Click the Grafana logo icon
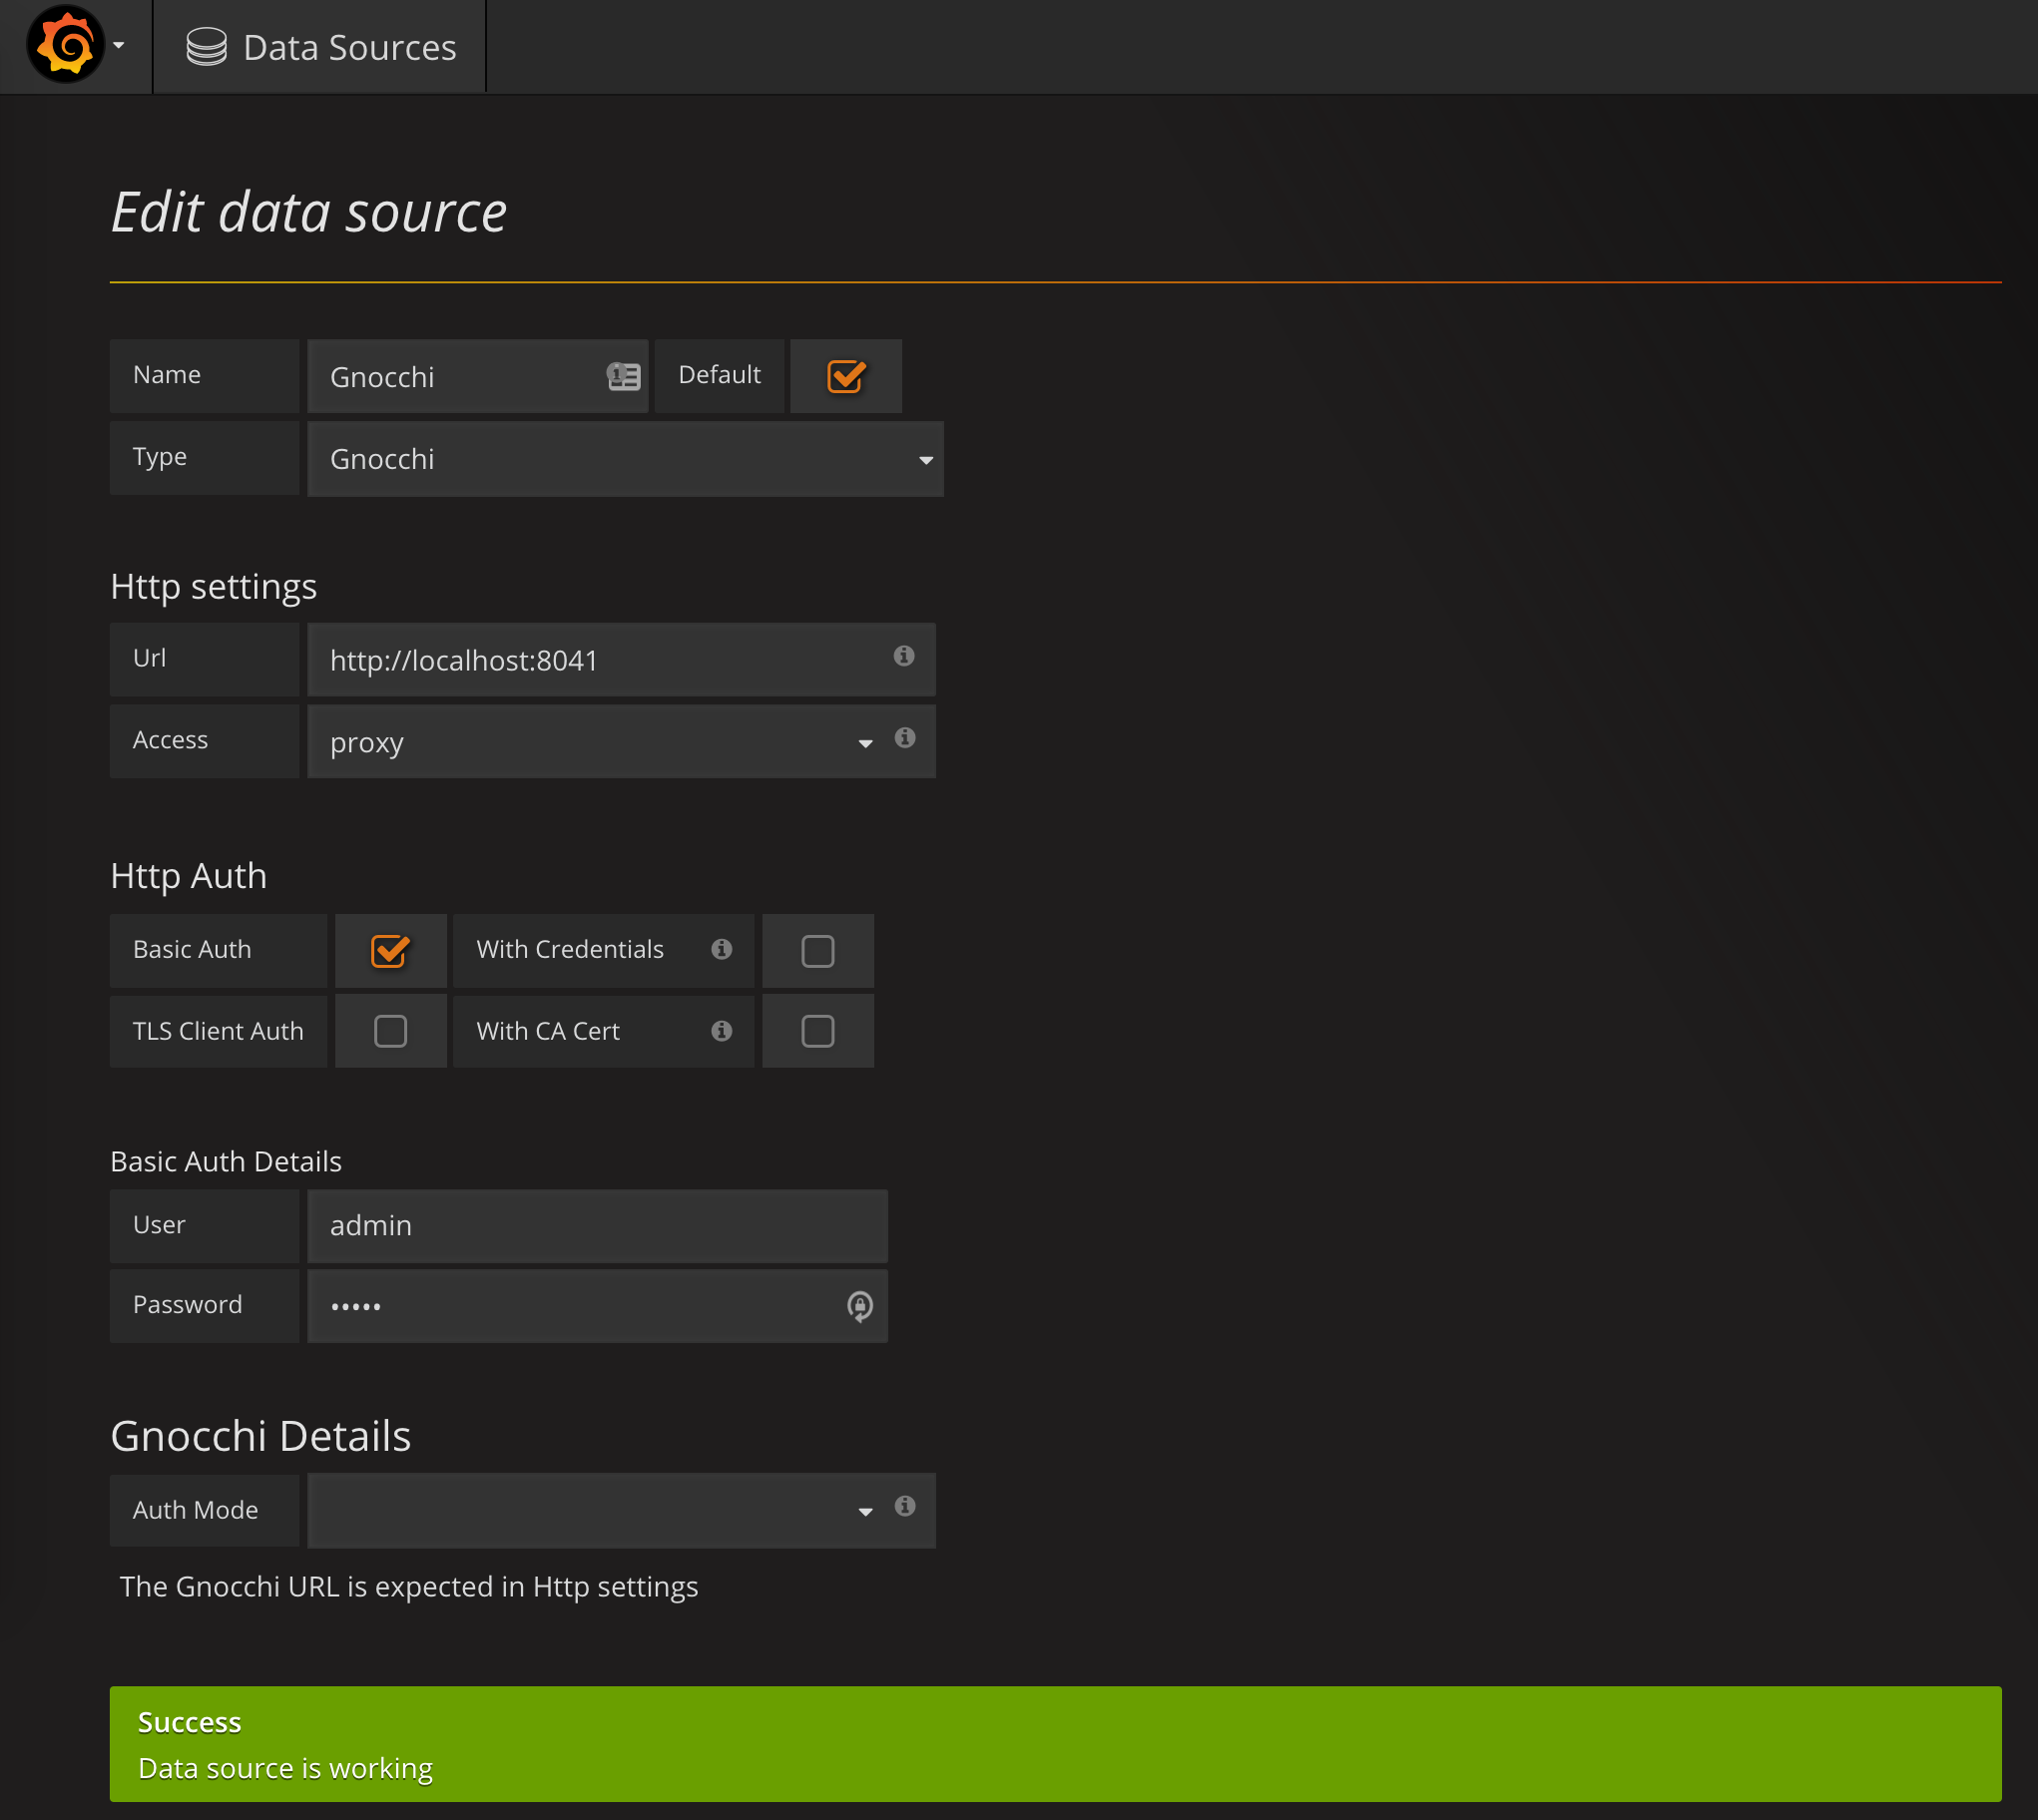 [x=65, y=45]
